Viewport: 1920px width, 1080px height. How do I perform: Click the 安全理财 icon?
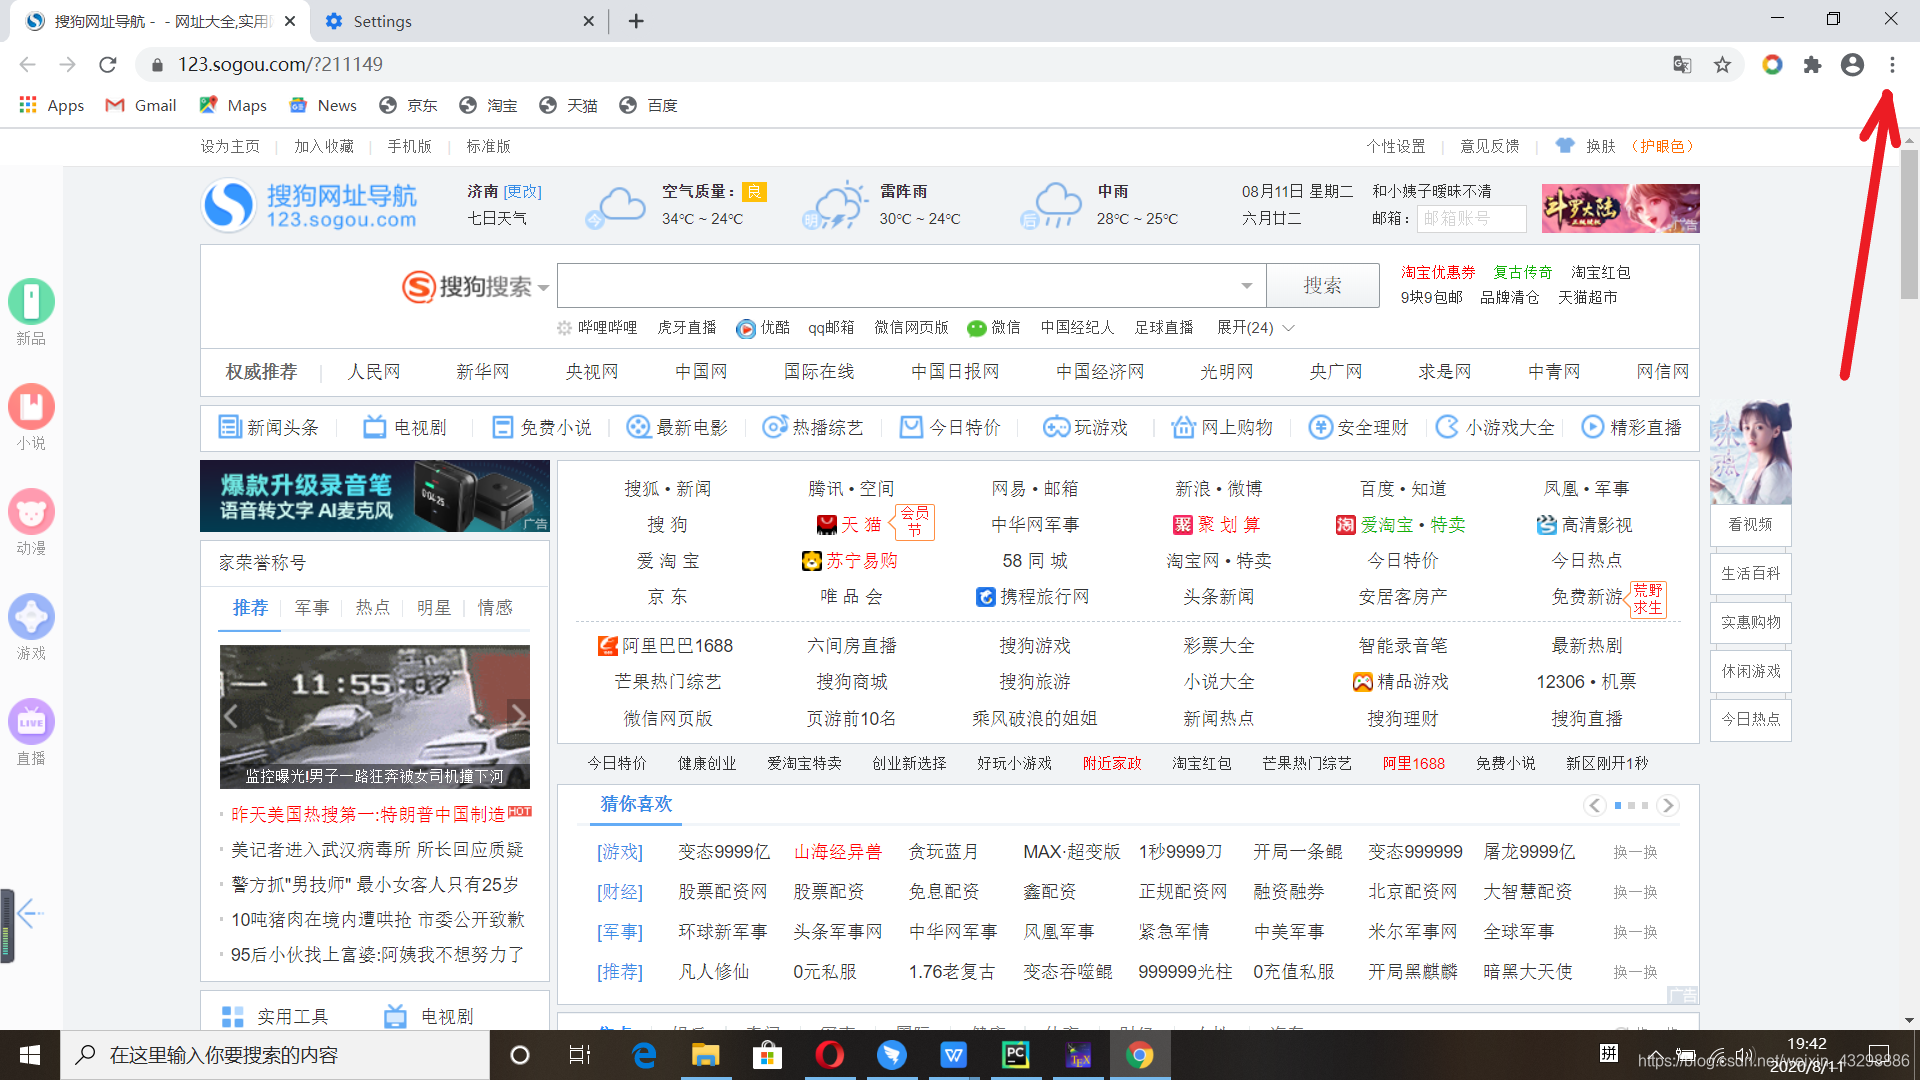1321,427
